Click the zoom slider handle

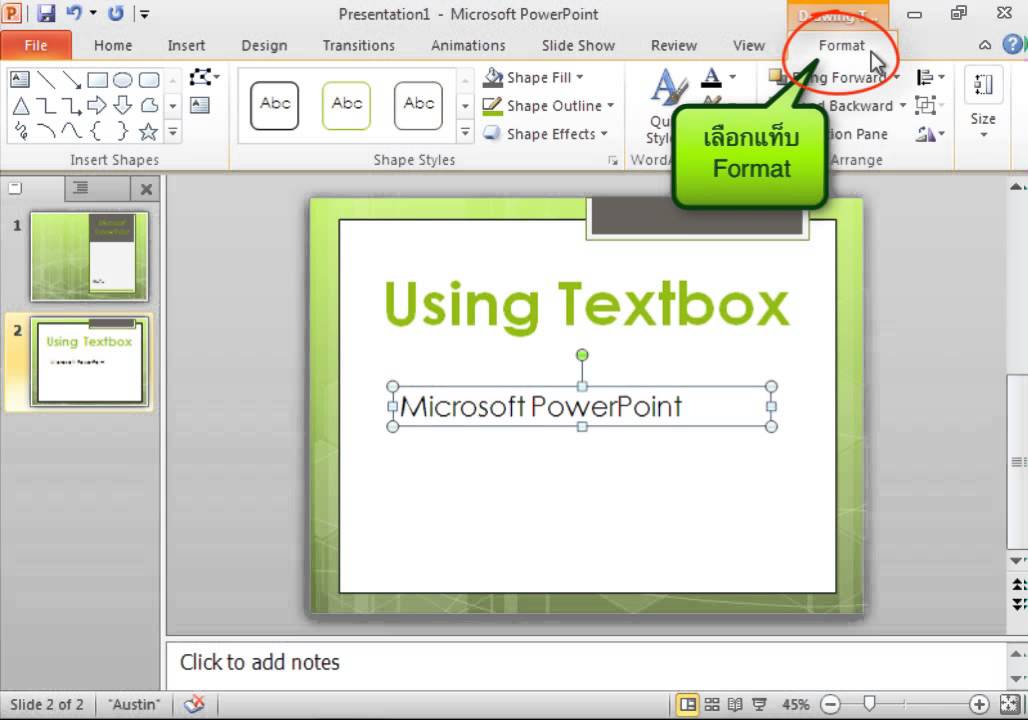[x=869, y=704]
